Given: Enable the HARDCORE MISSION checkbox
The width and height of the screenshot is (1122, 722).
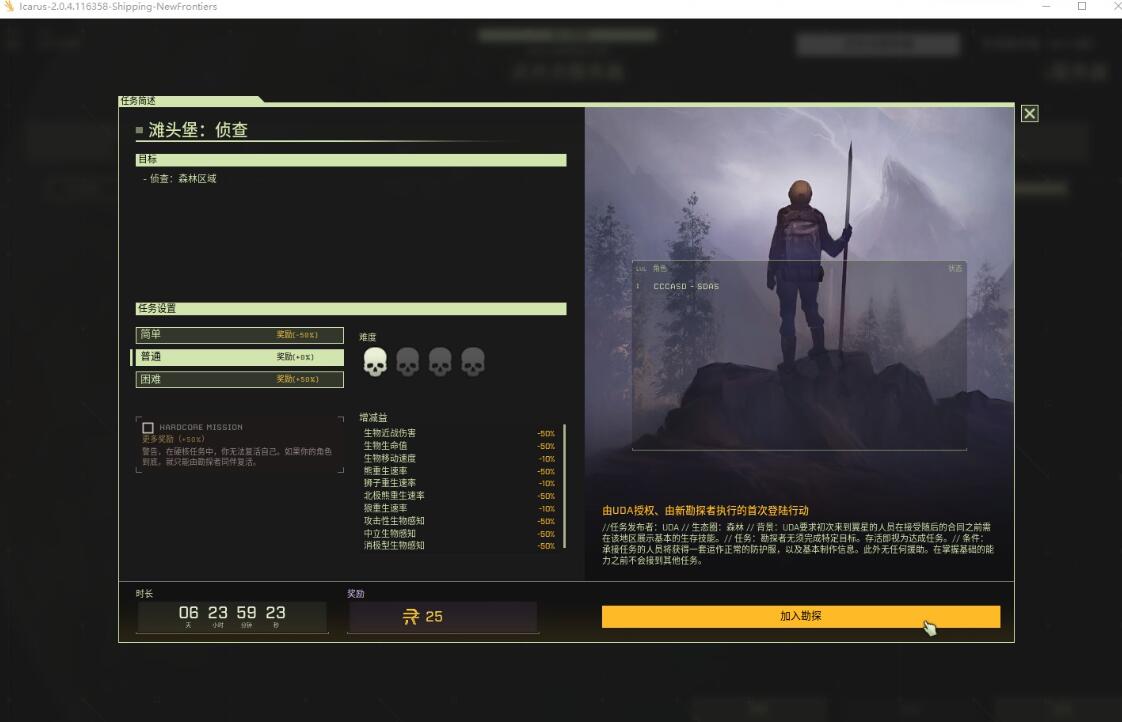Looking at the screenshot, I should [148, 427].
